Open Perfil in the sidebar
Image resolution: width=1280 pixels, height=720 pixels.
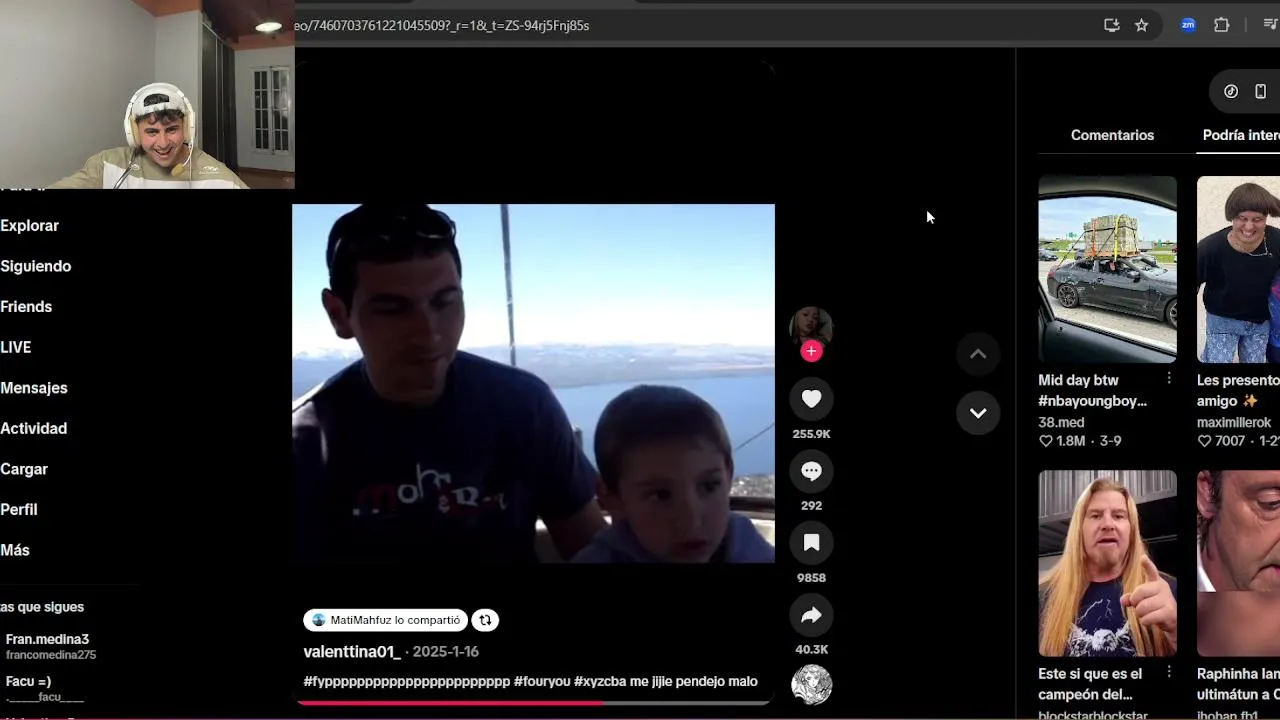pyautogui.click(x=19, y=510)
